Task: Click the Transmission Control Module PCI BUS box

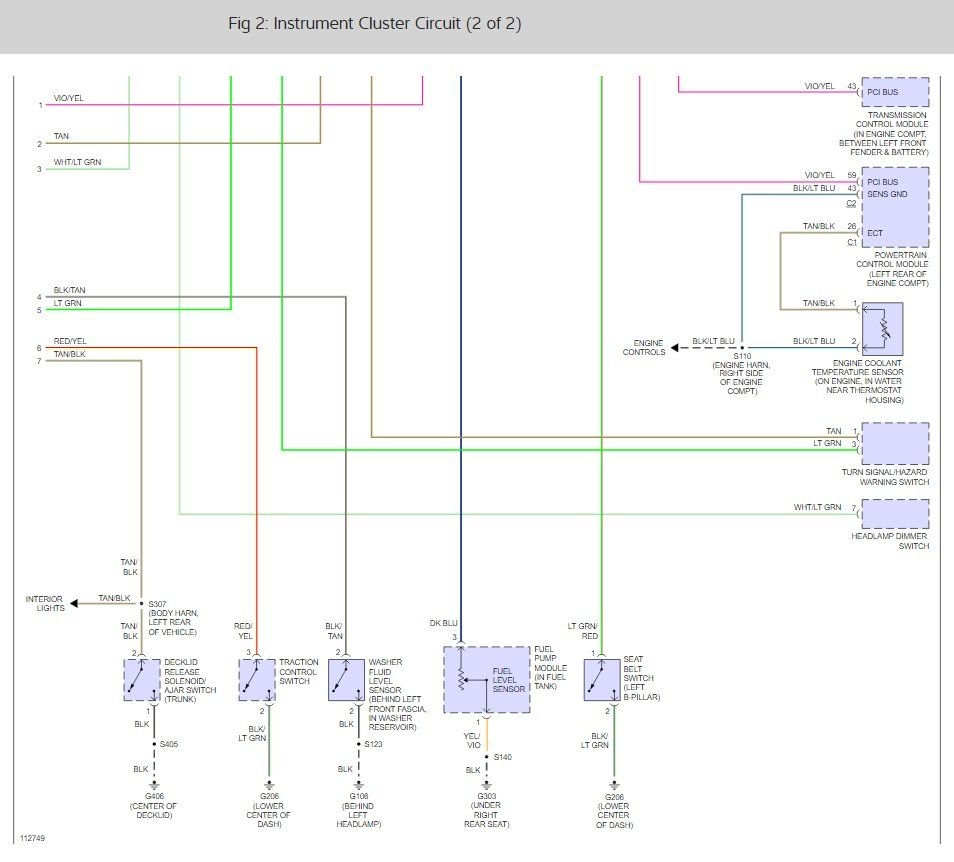Action: (895, 92)
